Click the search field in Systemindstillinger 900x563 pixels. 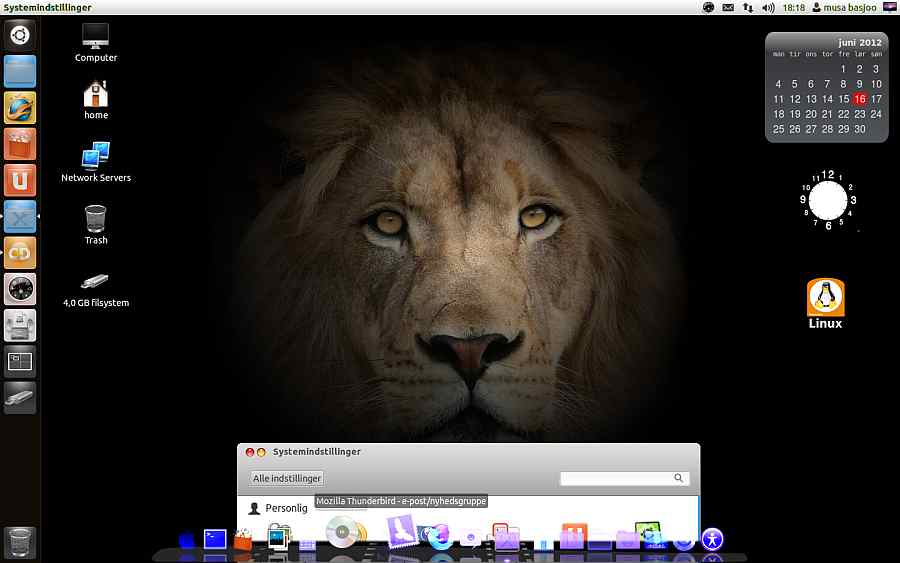pyautogui.click(x=617, y=479)
